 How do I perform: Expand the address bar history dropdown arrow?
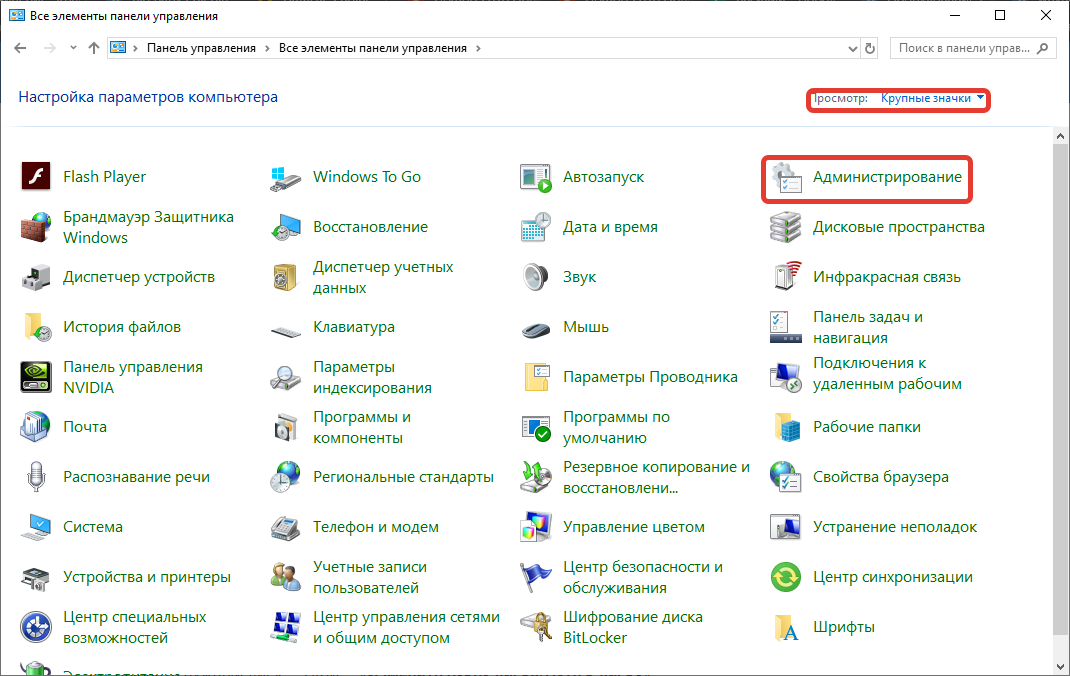click(x=852, y=48)
